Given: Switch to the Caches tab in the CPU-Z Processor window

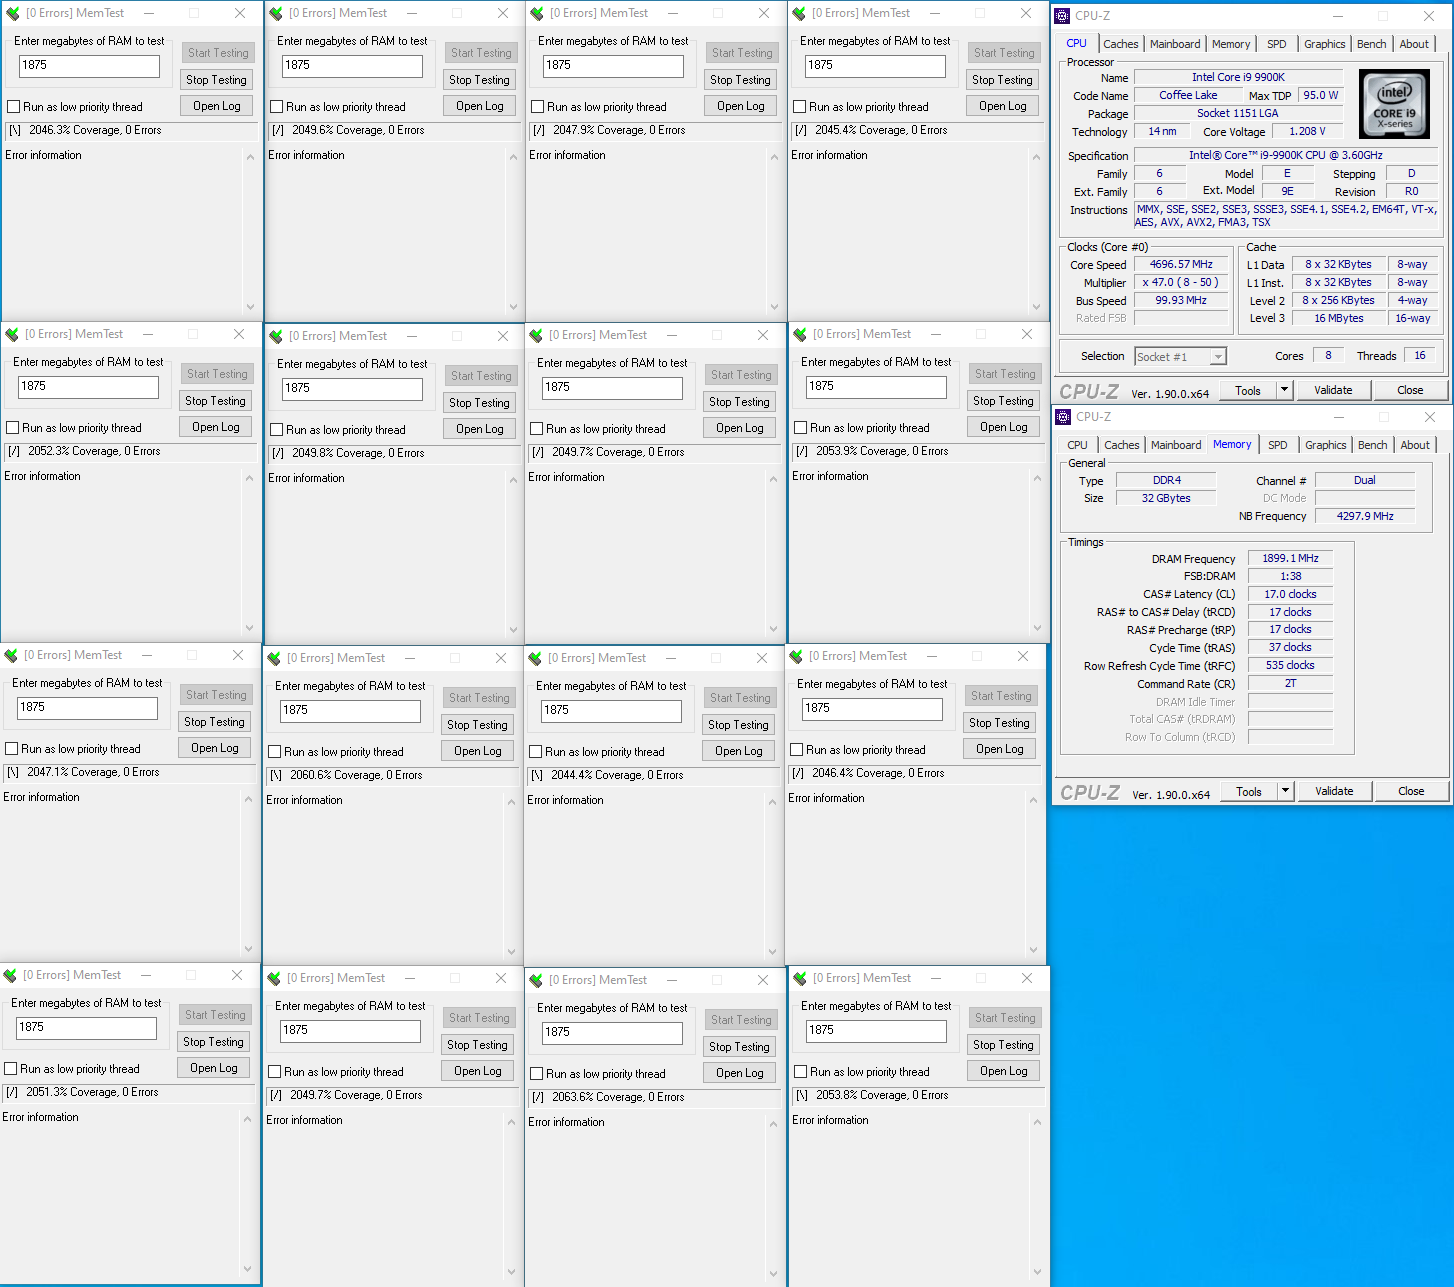Looking at the screenshot, I should click(1121, 44).
